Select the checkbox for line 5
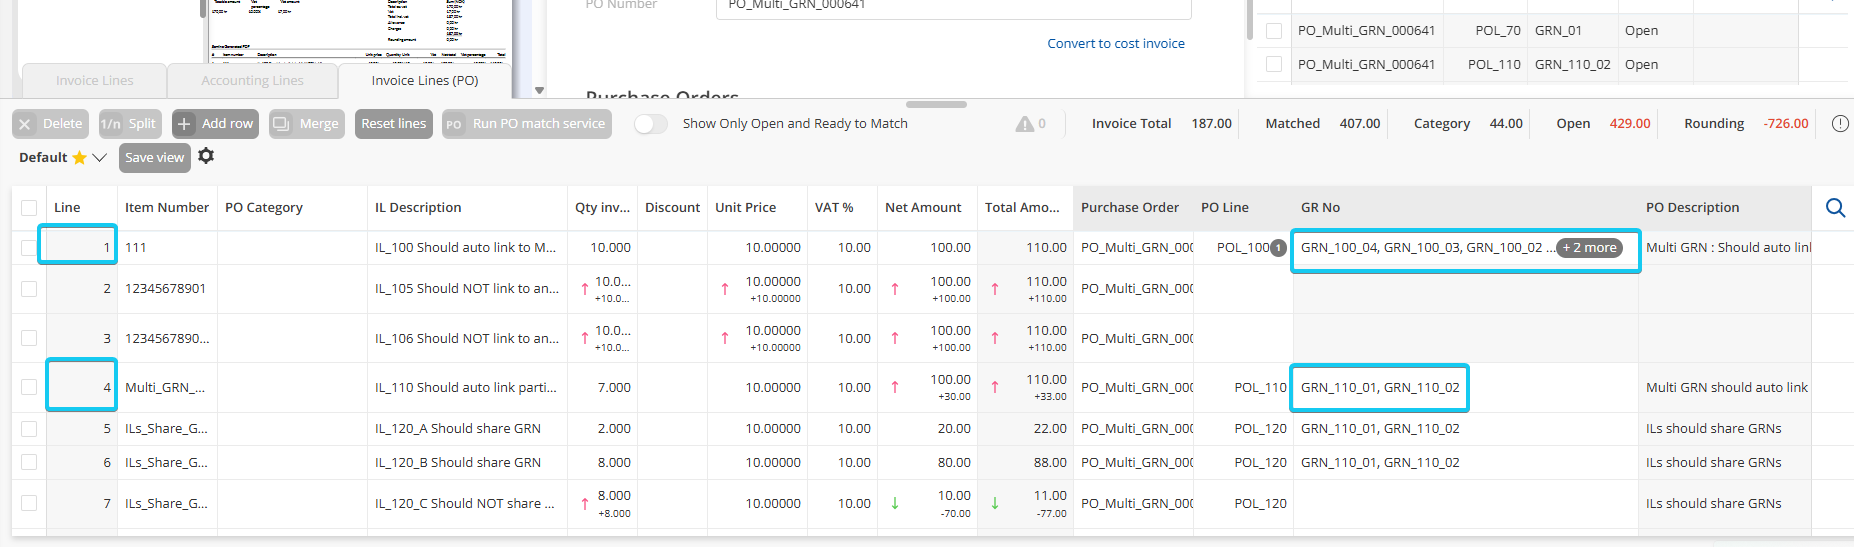 pyautogui.click(x=29, y=429)
